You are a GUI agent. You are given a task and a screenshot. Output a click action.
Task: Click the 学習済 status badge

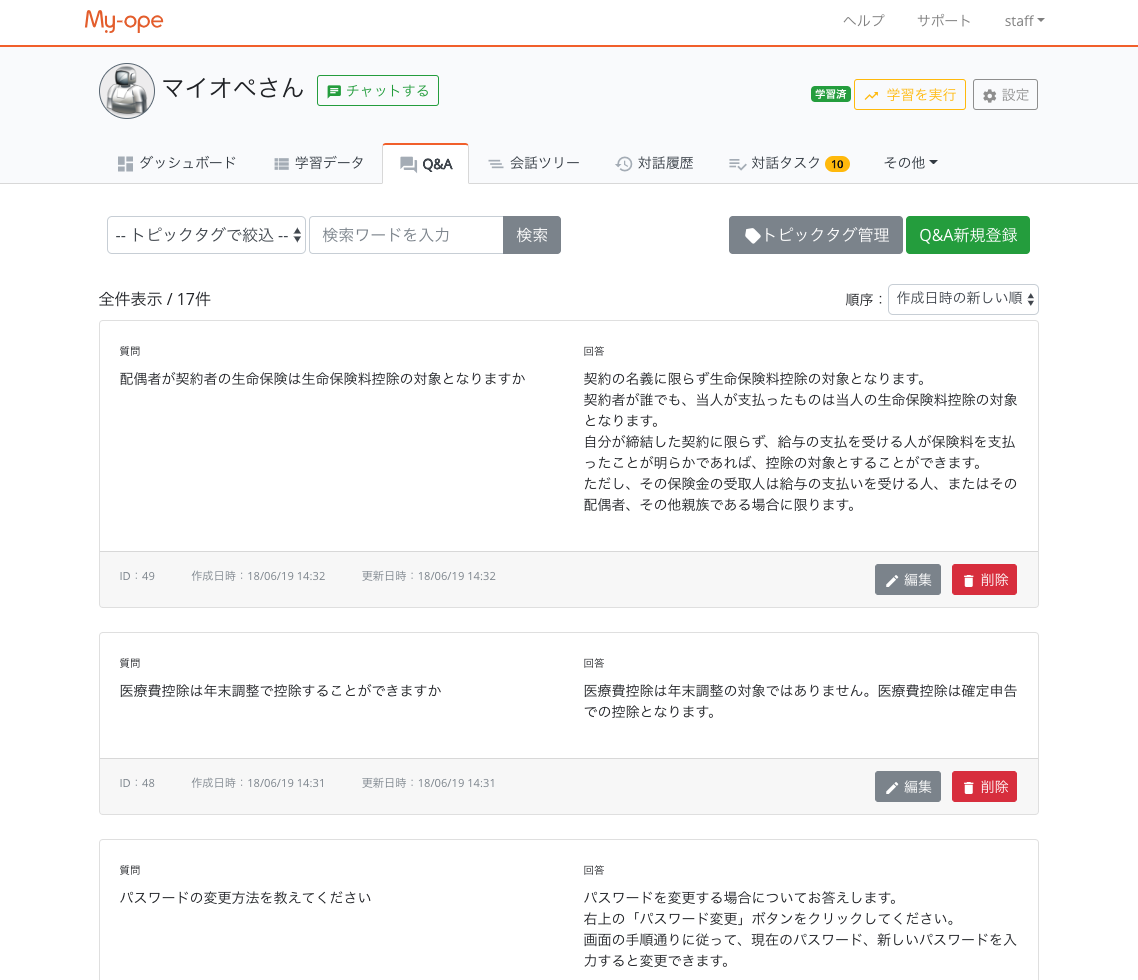click(x=830, y=95)
